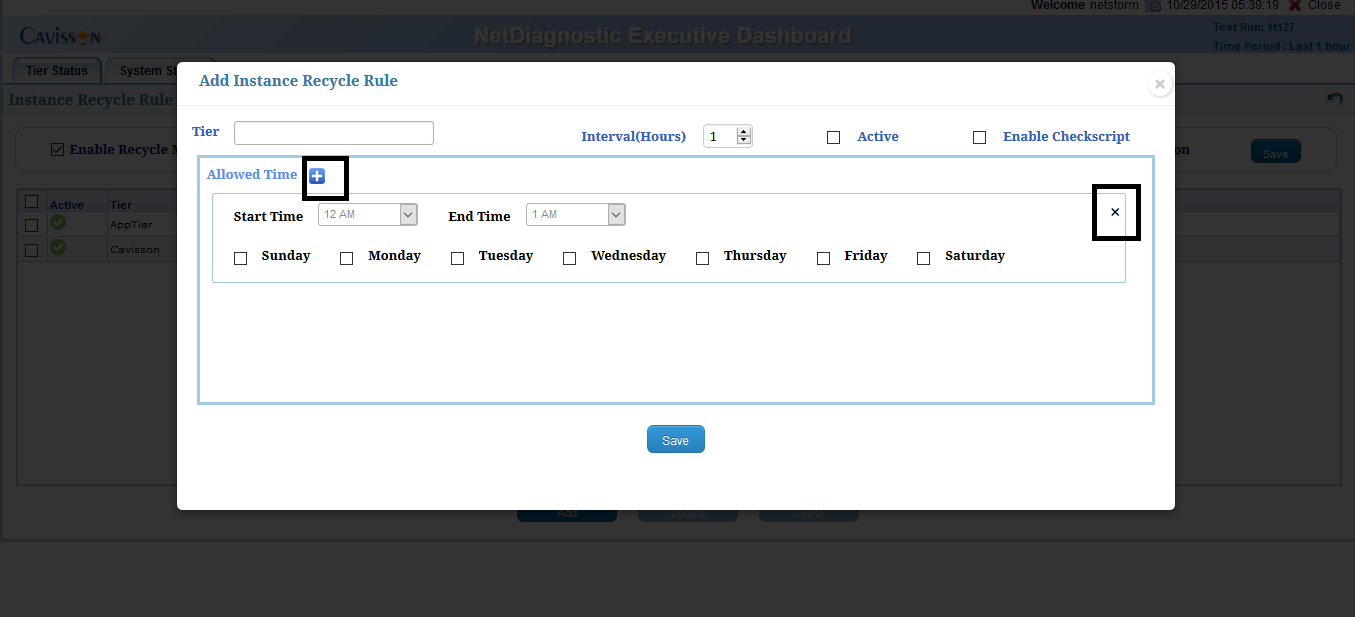Click the Active column header
The height and width of the screenshot is (617, 1355).
click(67, 205)
